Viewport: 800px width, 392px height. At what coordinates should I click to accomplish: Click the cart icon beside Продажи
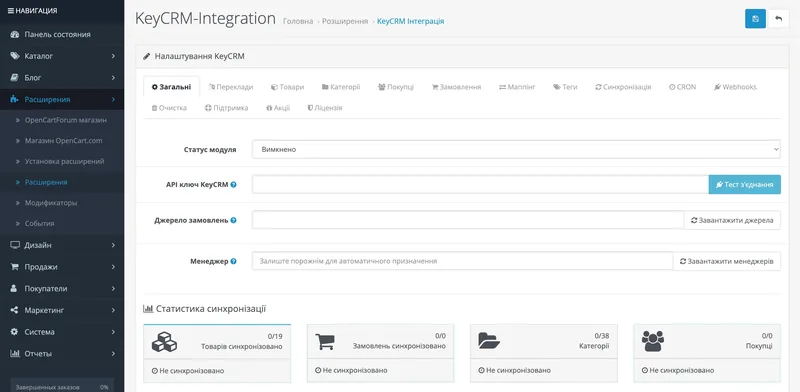click(x=15, y=267)
